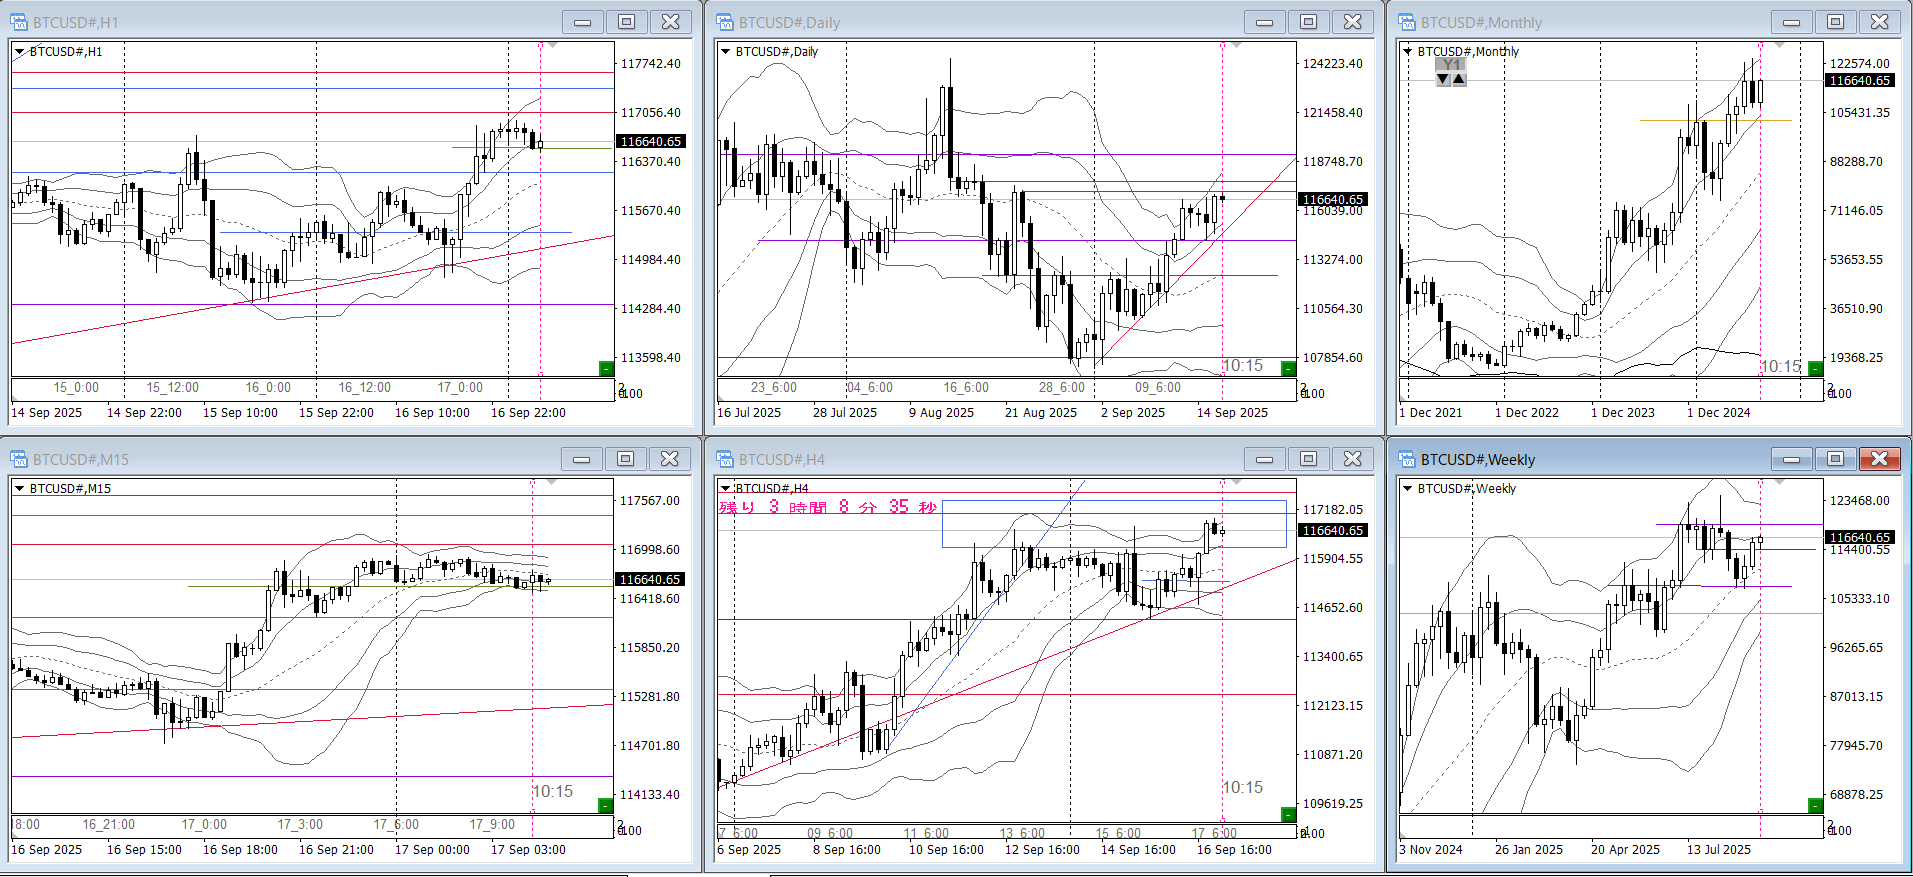
Task: Toggle the green minus box on Weekly chart
Action: click(1815, 806)
